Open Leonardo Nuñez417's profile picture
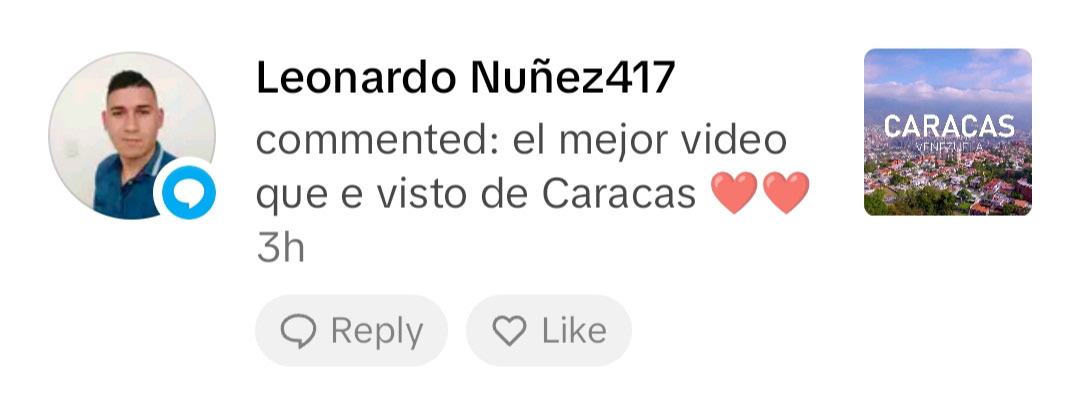Viewport: 1080px width, 416px height. tap(132, 136)
